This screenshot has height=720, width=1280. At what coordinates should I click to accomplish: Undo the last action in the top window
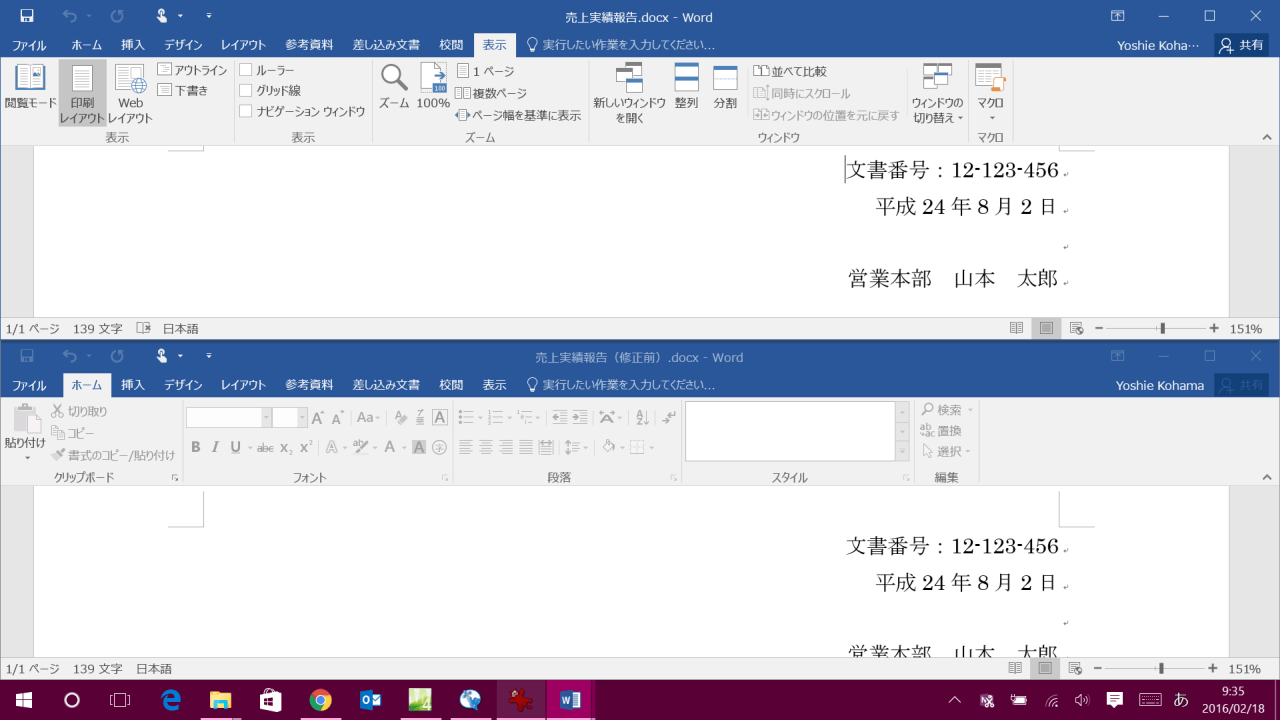(69, 16)
